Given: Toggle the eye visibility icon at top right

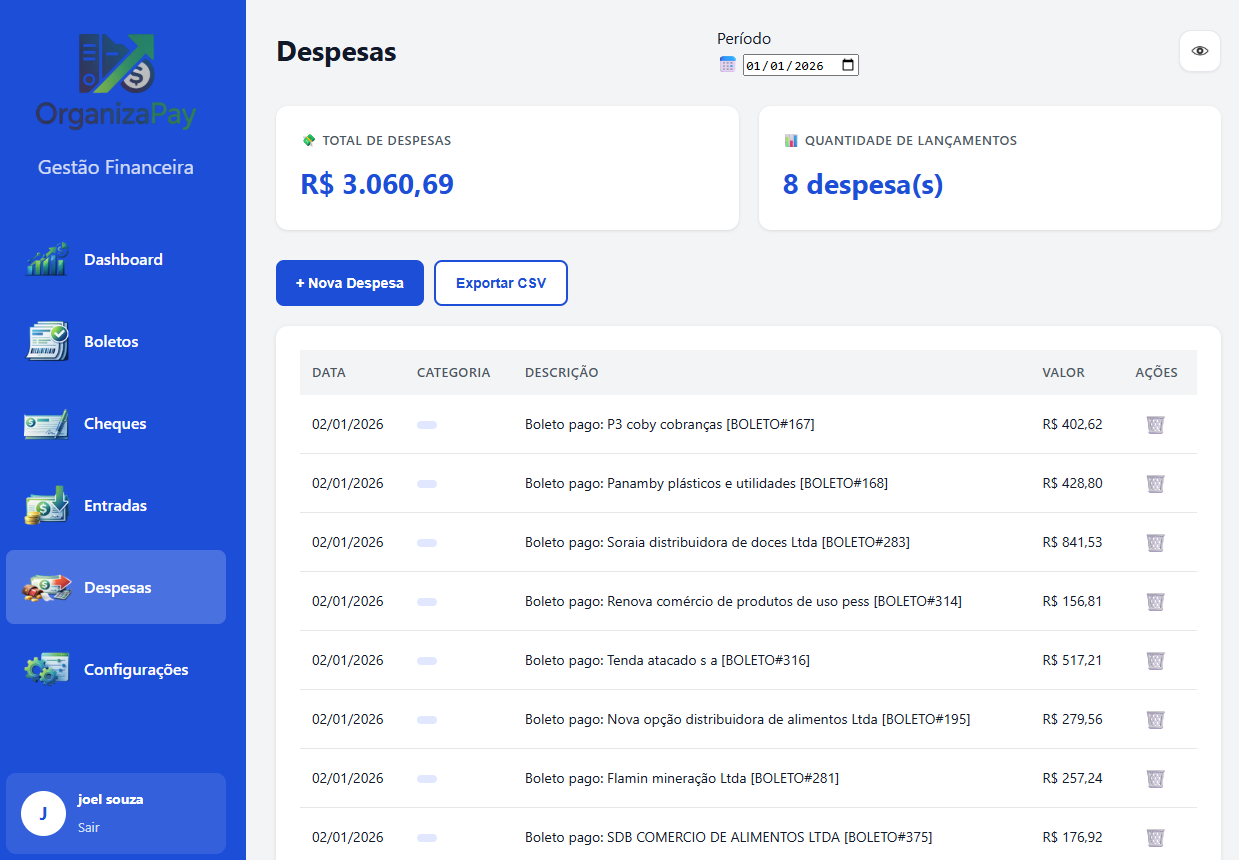Looking at the screenshot, I should [x=1199, y=51].
